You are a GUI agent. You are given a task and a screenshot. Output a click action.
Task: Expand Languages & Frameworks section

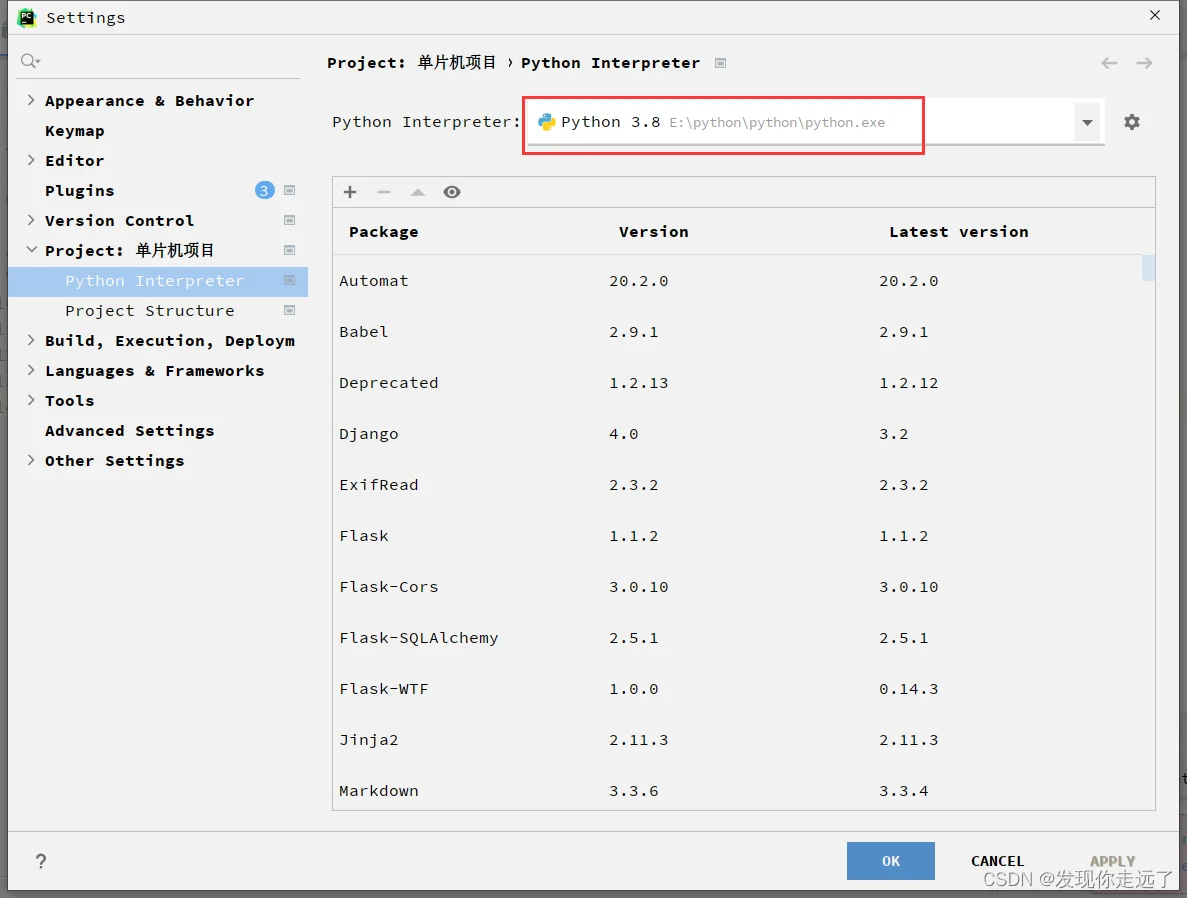(x=31, y=369)
